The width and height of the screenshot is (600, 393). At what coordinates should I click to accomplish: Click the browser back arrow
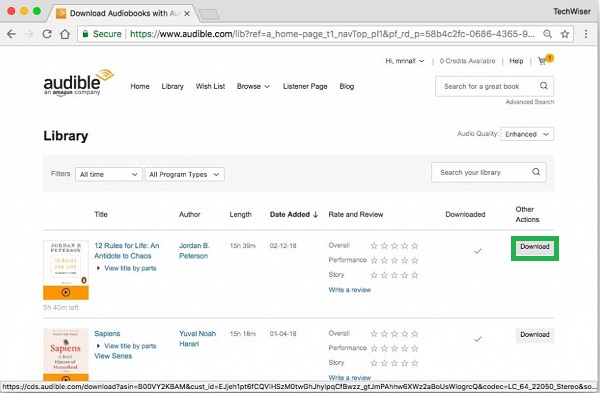11,34
